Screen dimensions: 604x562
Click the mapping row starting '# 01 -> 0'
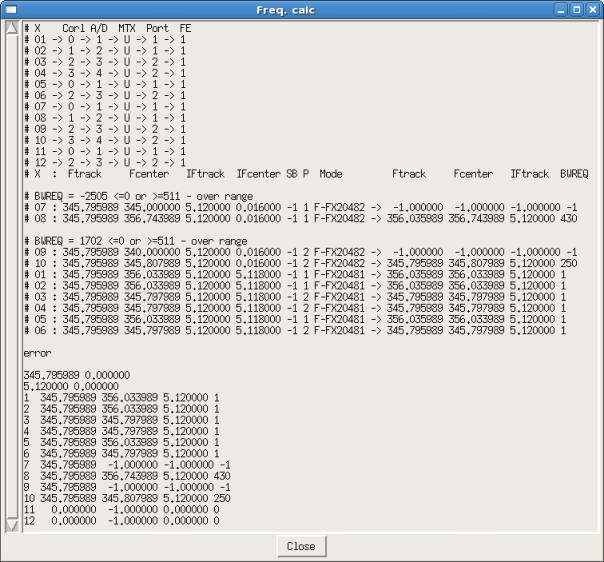click(x=105, y=39)
